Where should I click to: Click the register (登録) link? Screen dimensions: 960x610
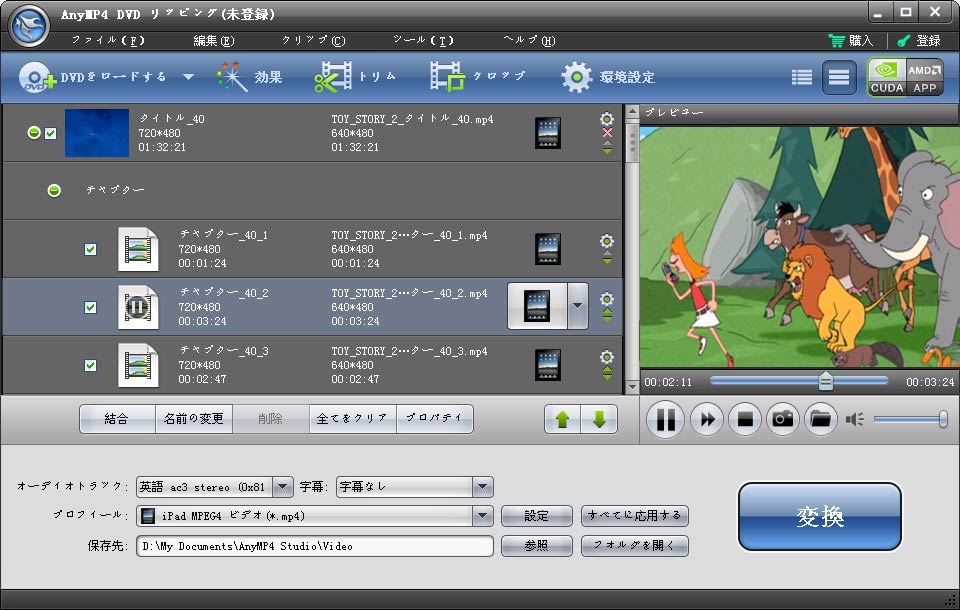pos(919,40)
